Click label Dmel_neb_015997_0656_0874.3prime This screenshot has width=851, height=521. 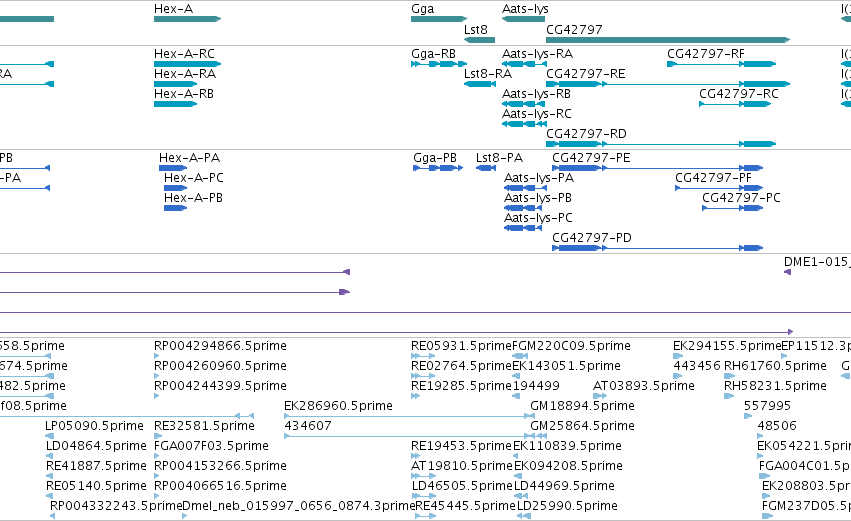tap(299, 506)
